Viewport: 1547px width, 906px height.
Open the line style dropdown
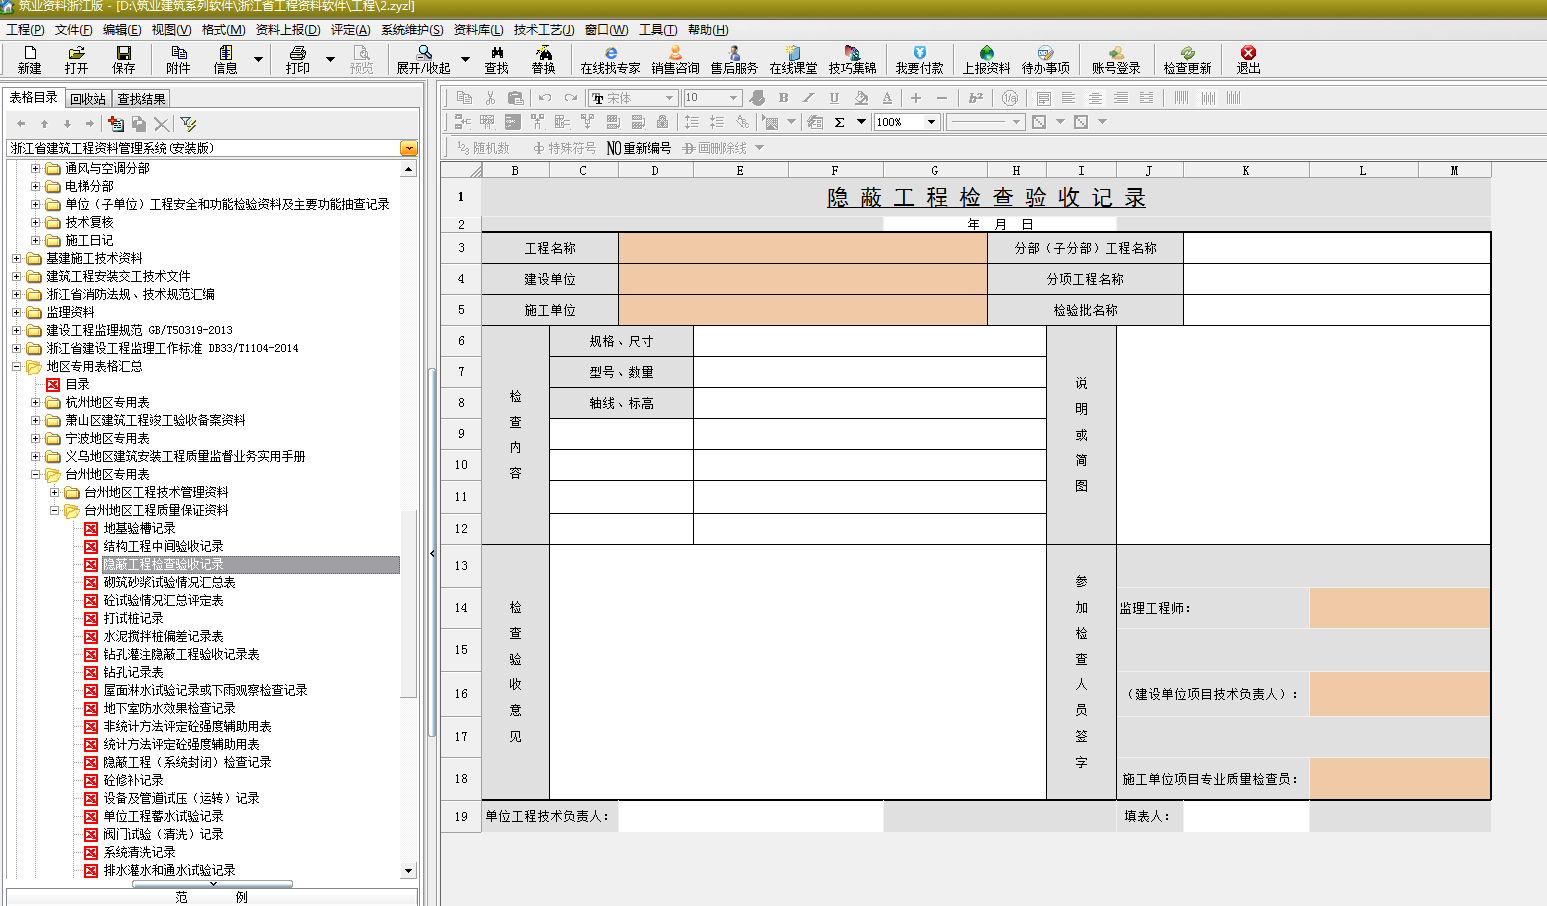[x=1016, y=122]
